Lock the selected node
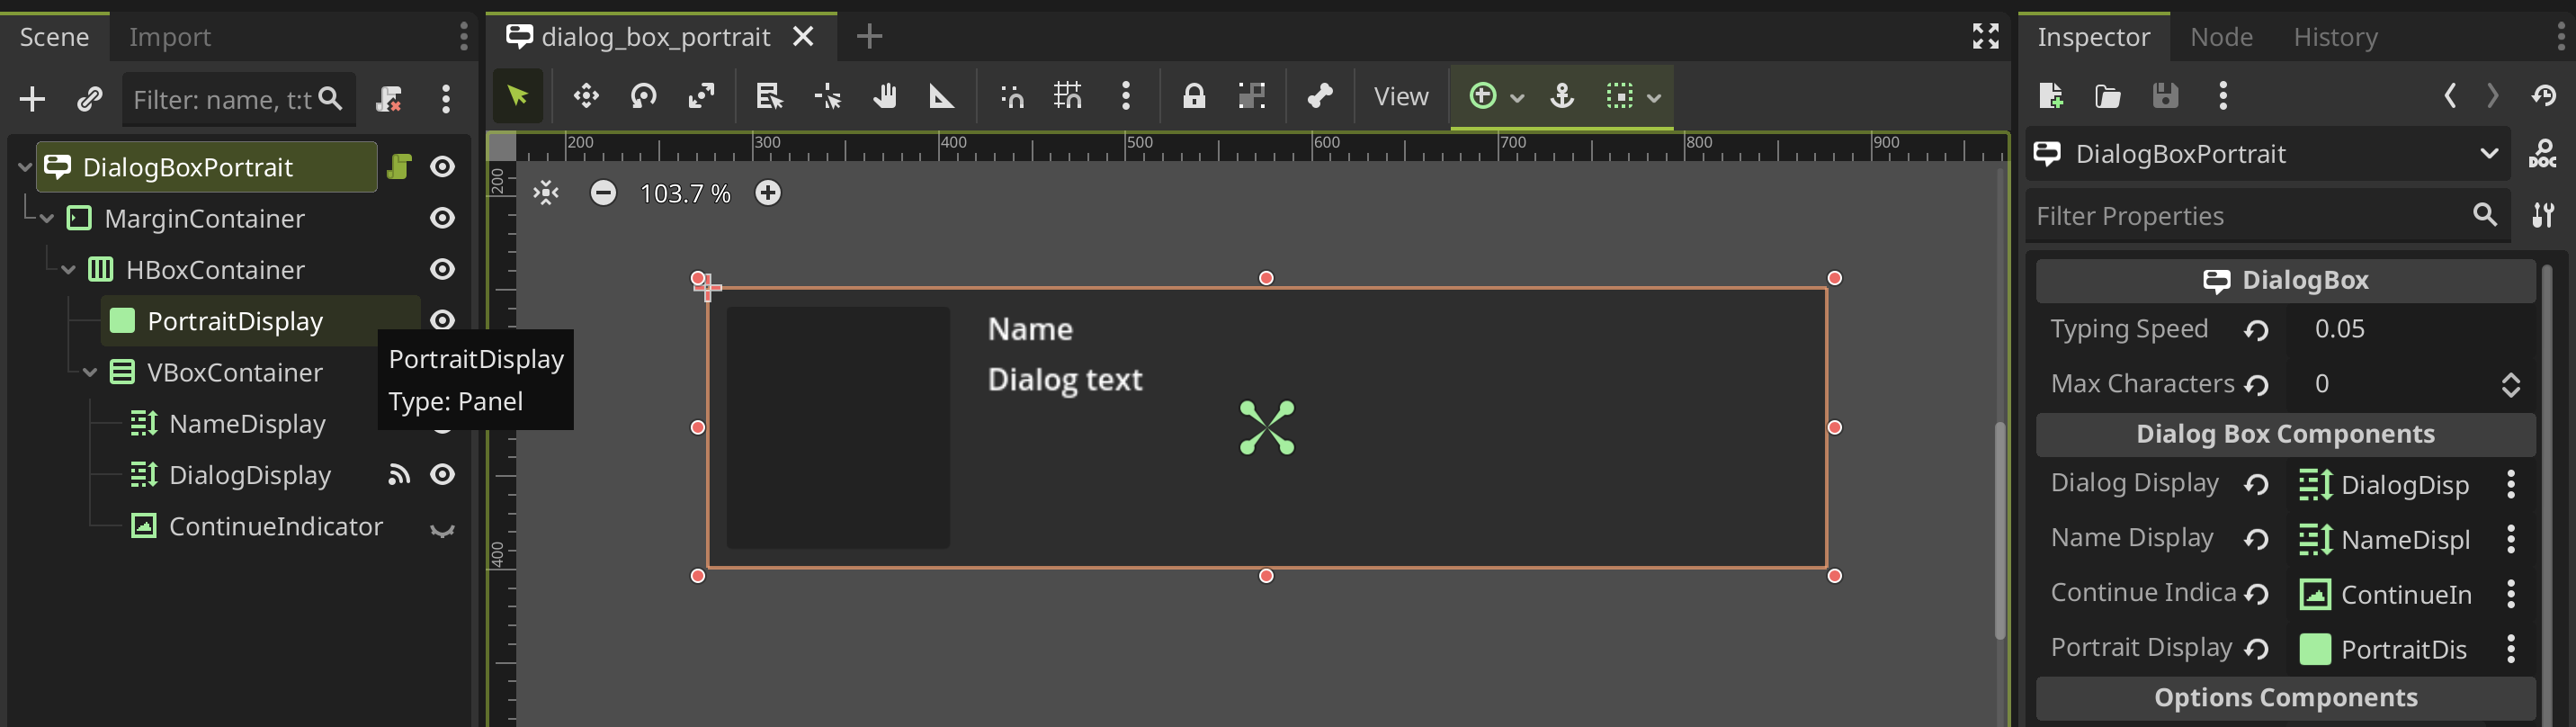 tap(1193, 96)
